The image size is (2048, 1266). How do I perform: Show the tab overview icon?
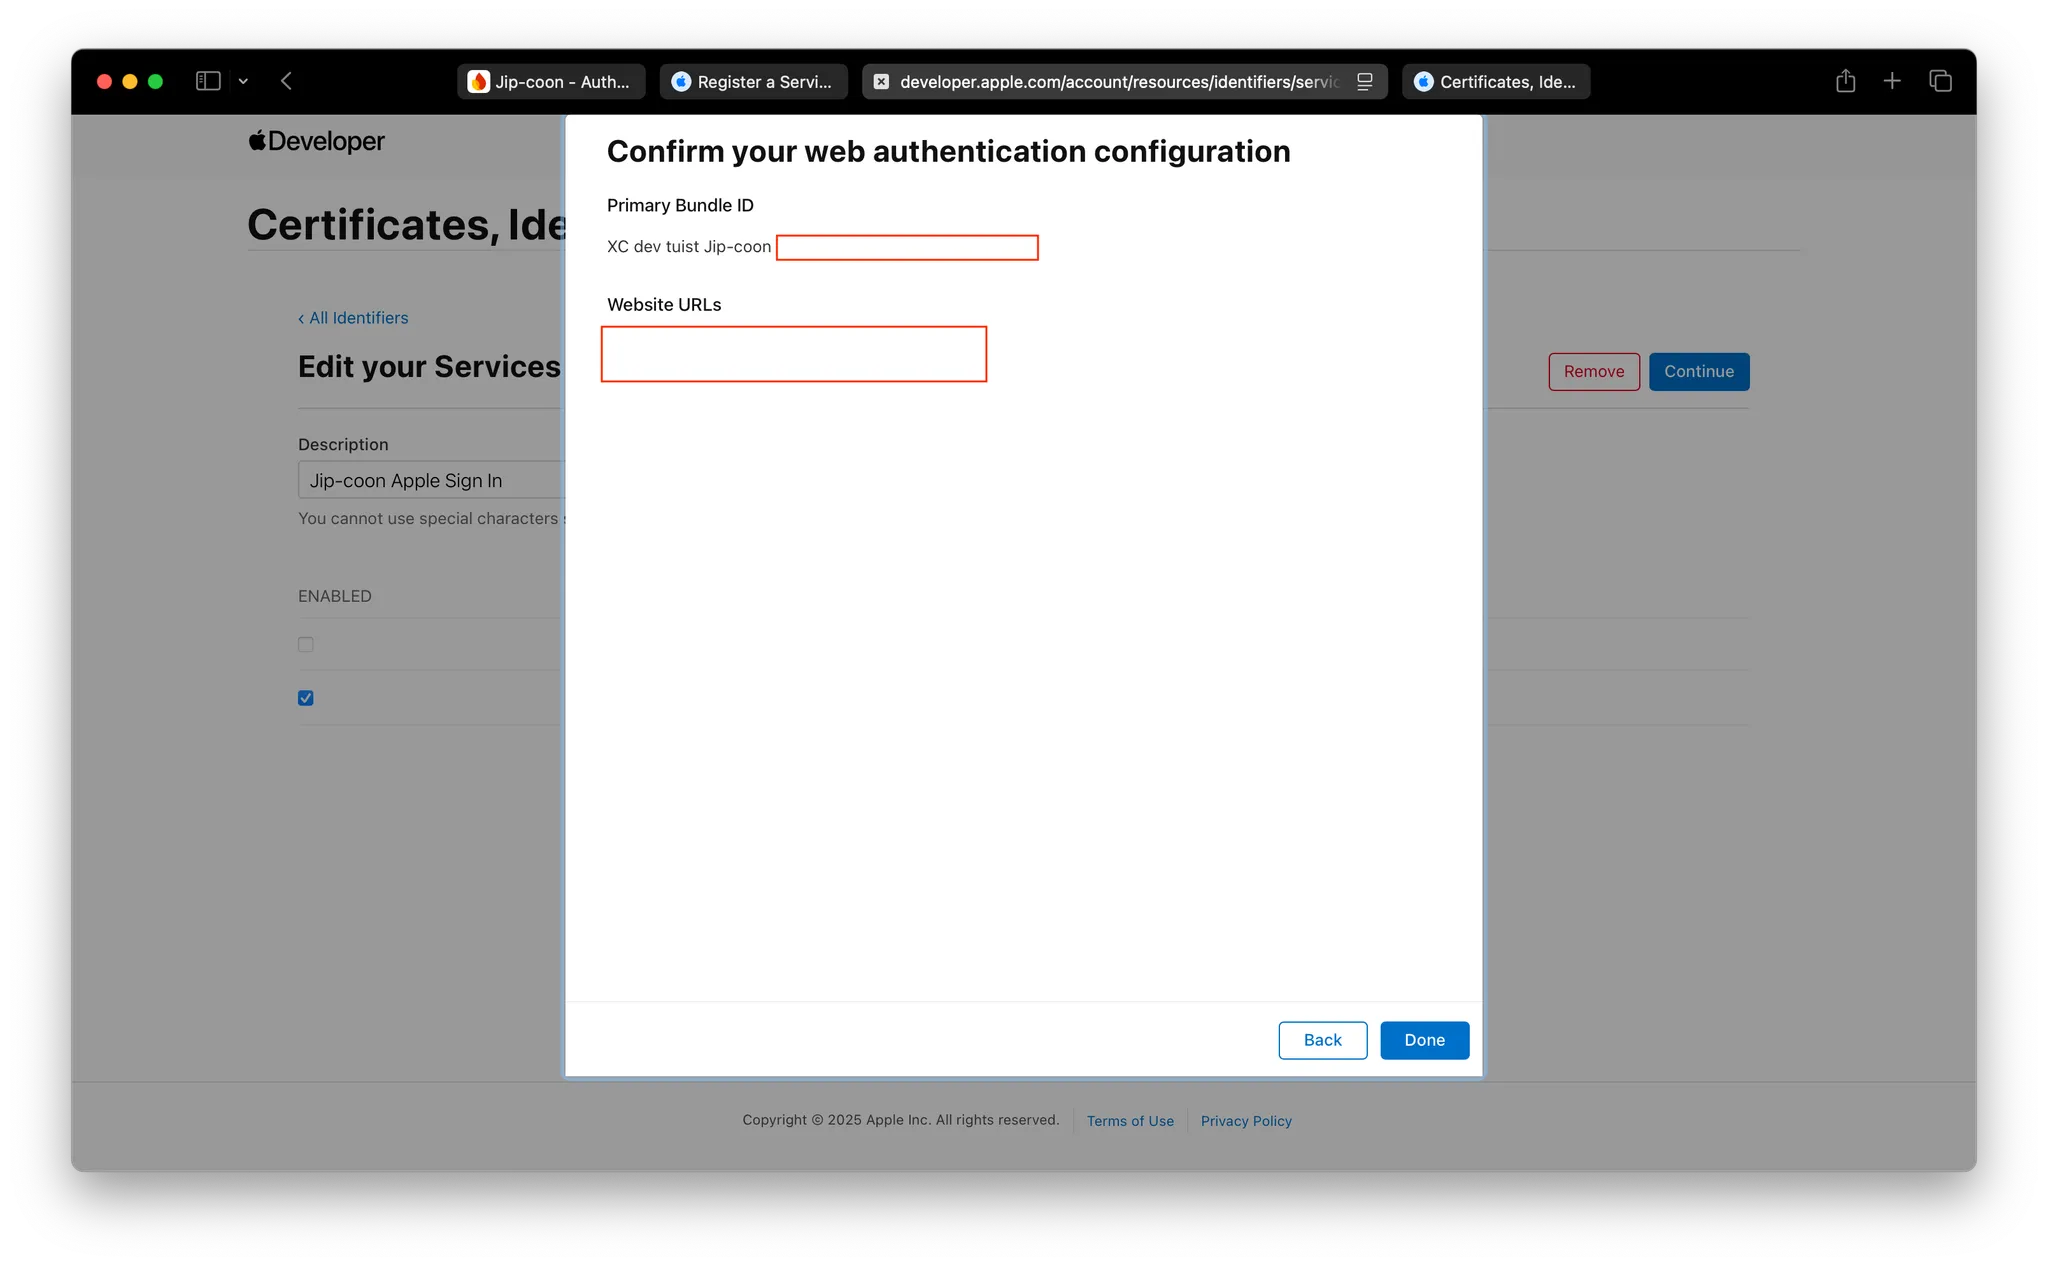(1940, 81)
